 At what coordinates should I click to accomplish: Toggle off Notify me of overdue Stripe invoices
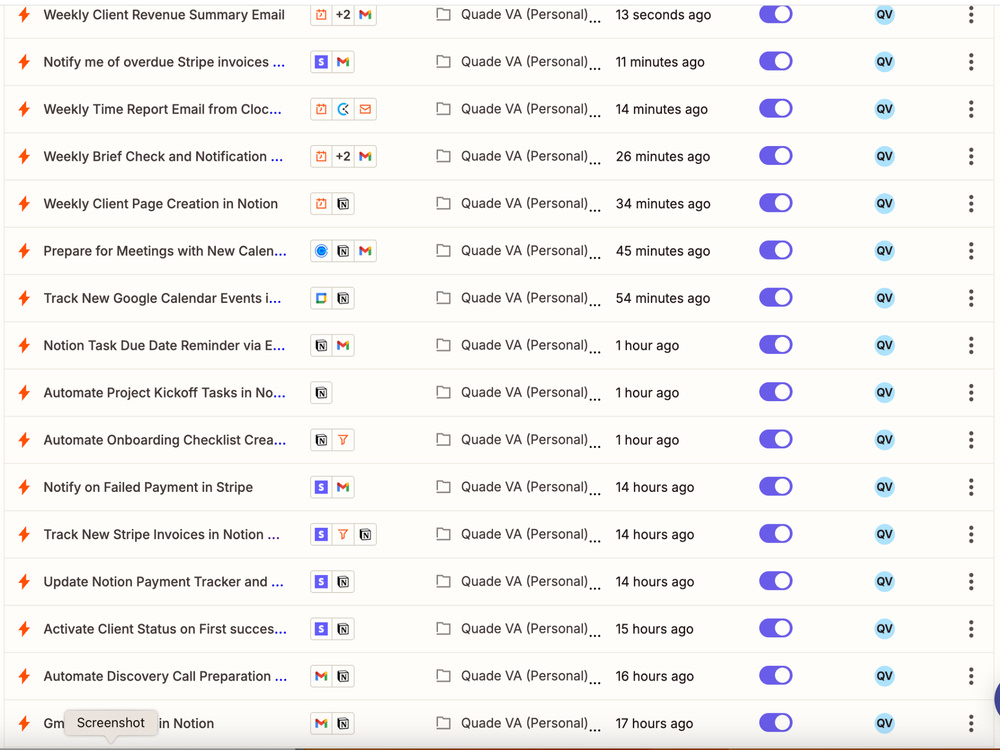point(776,61)
